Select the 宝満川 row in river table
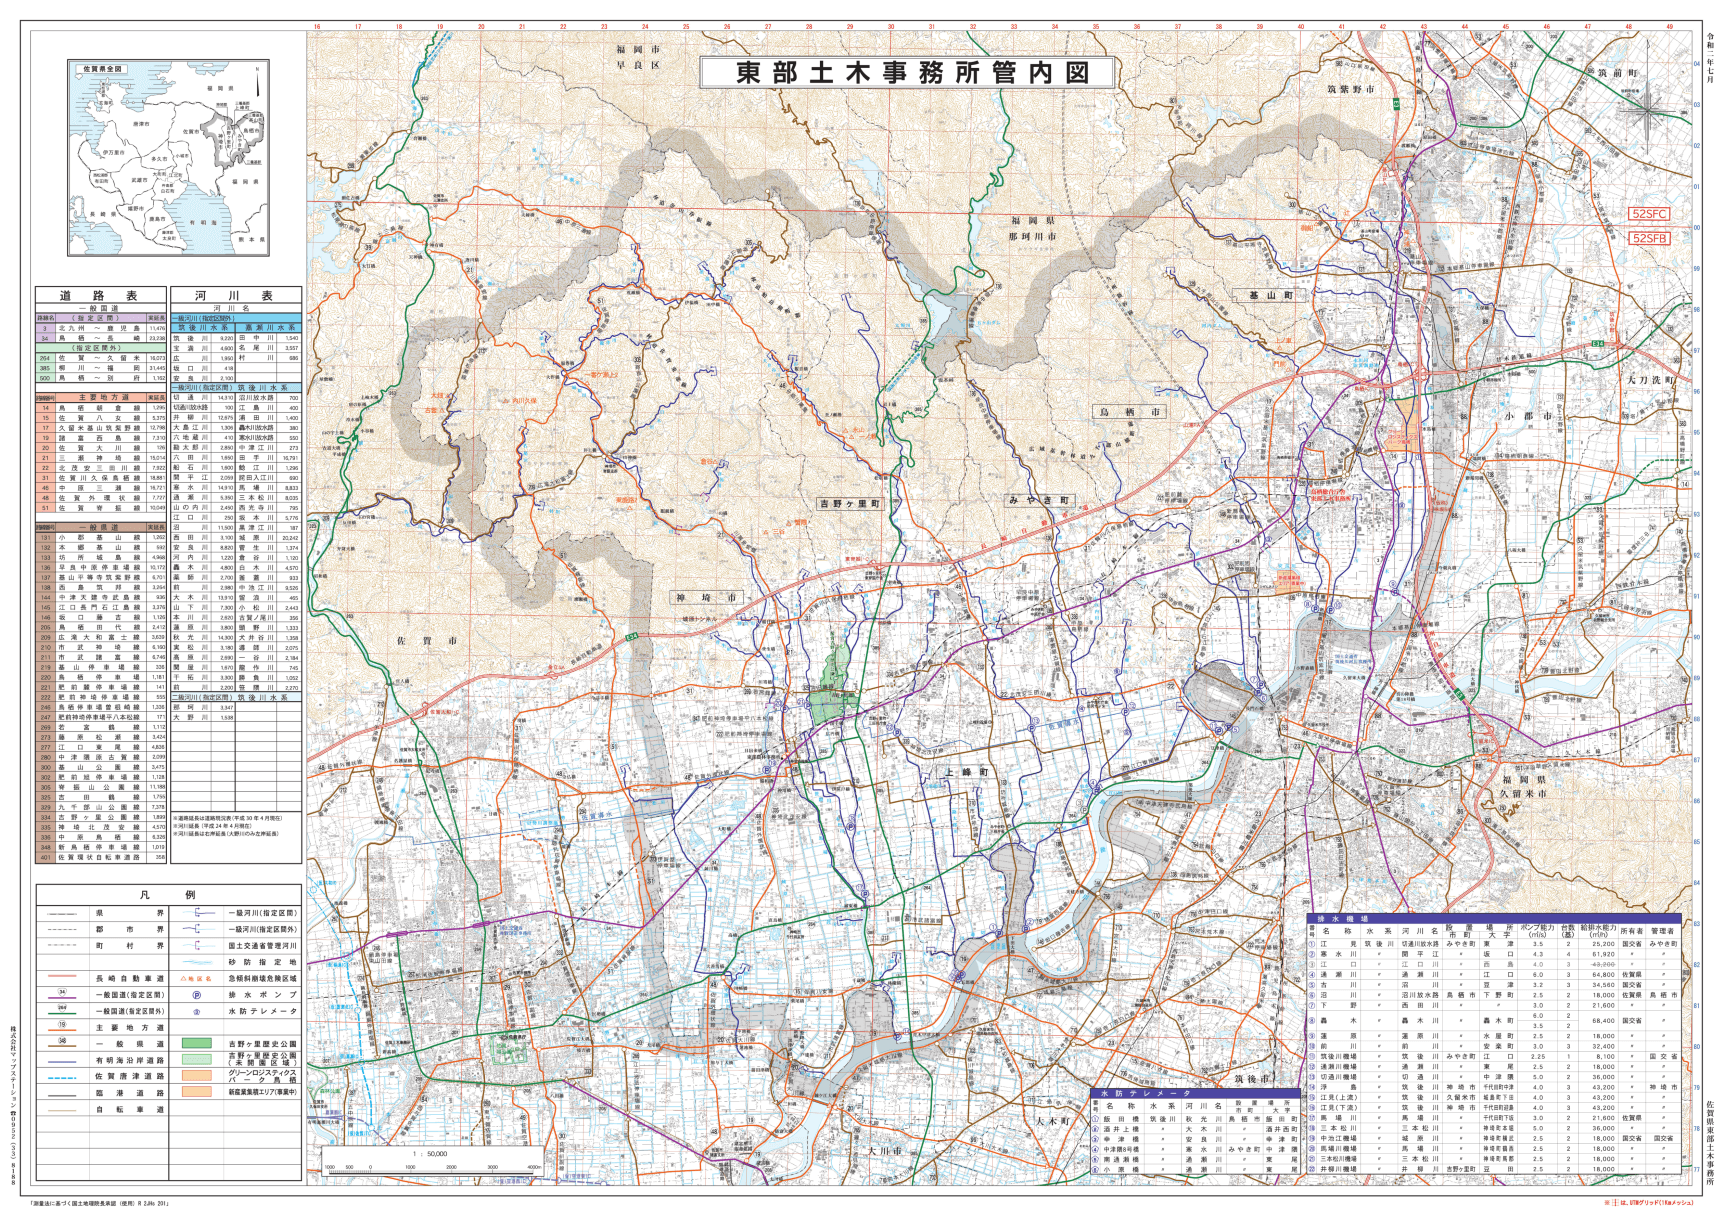The image size is (1723, 1216). [204, 348]
